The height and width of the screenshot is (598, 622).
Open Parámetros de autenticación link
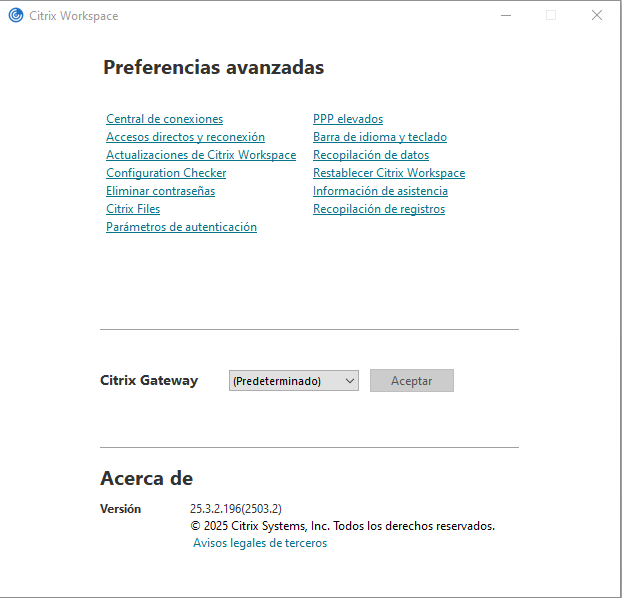tap(182, 227)
